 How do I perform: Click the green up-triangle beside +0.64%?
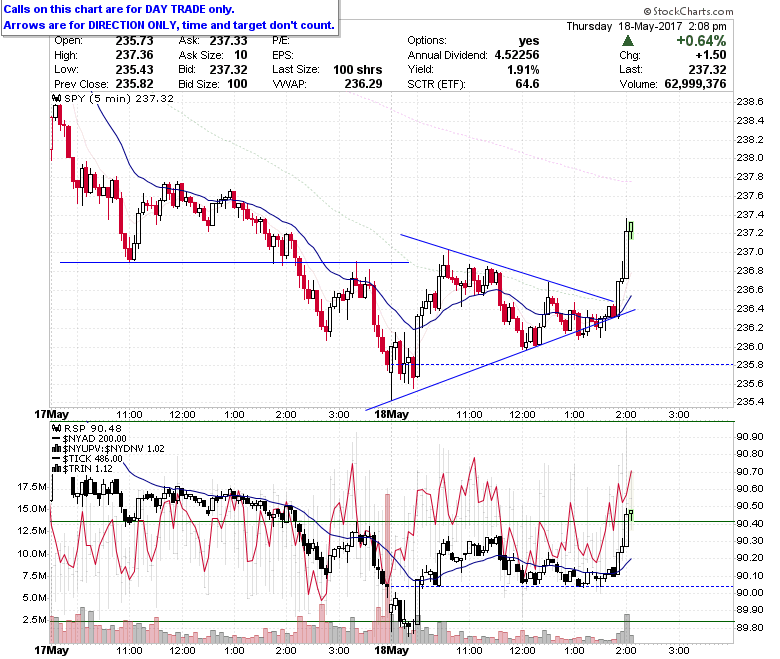(628, 41)
